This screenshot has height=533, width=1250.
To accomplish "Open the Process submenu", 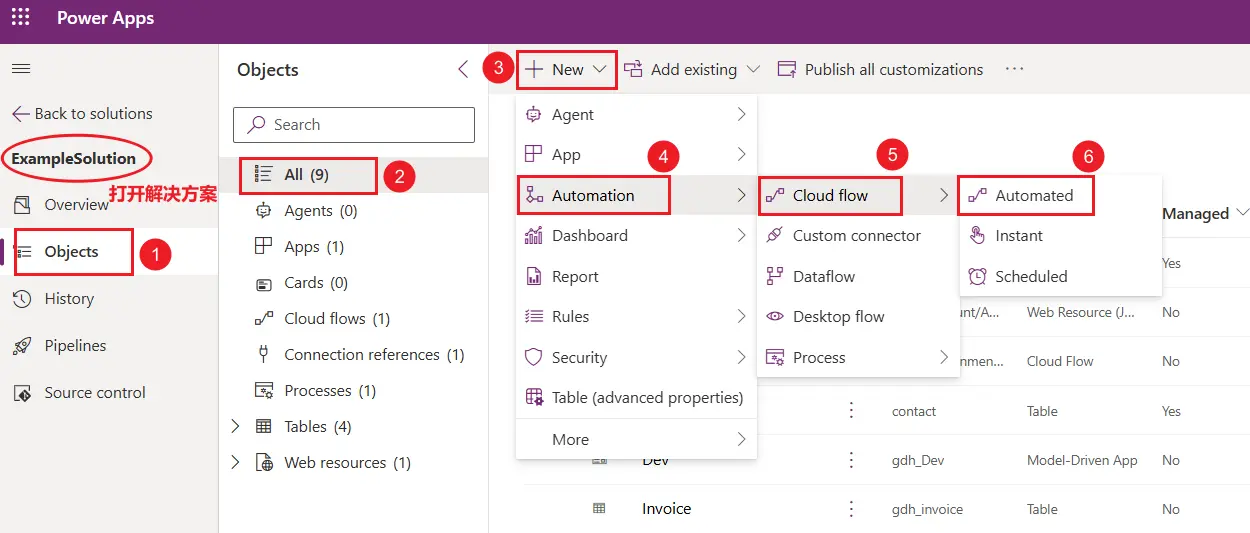I will tap(858, 358).
